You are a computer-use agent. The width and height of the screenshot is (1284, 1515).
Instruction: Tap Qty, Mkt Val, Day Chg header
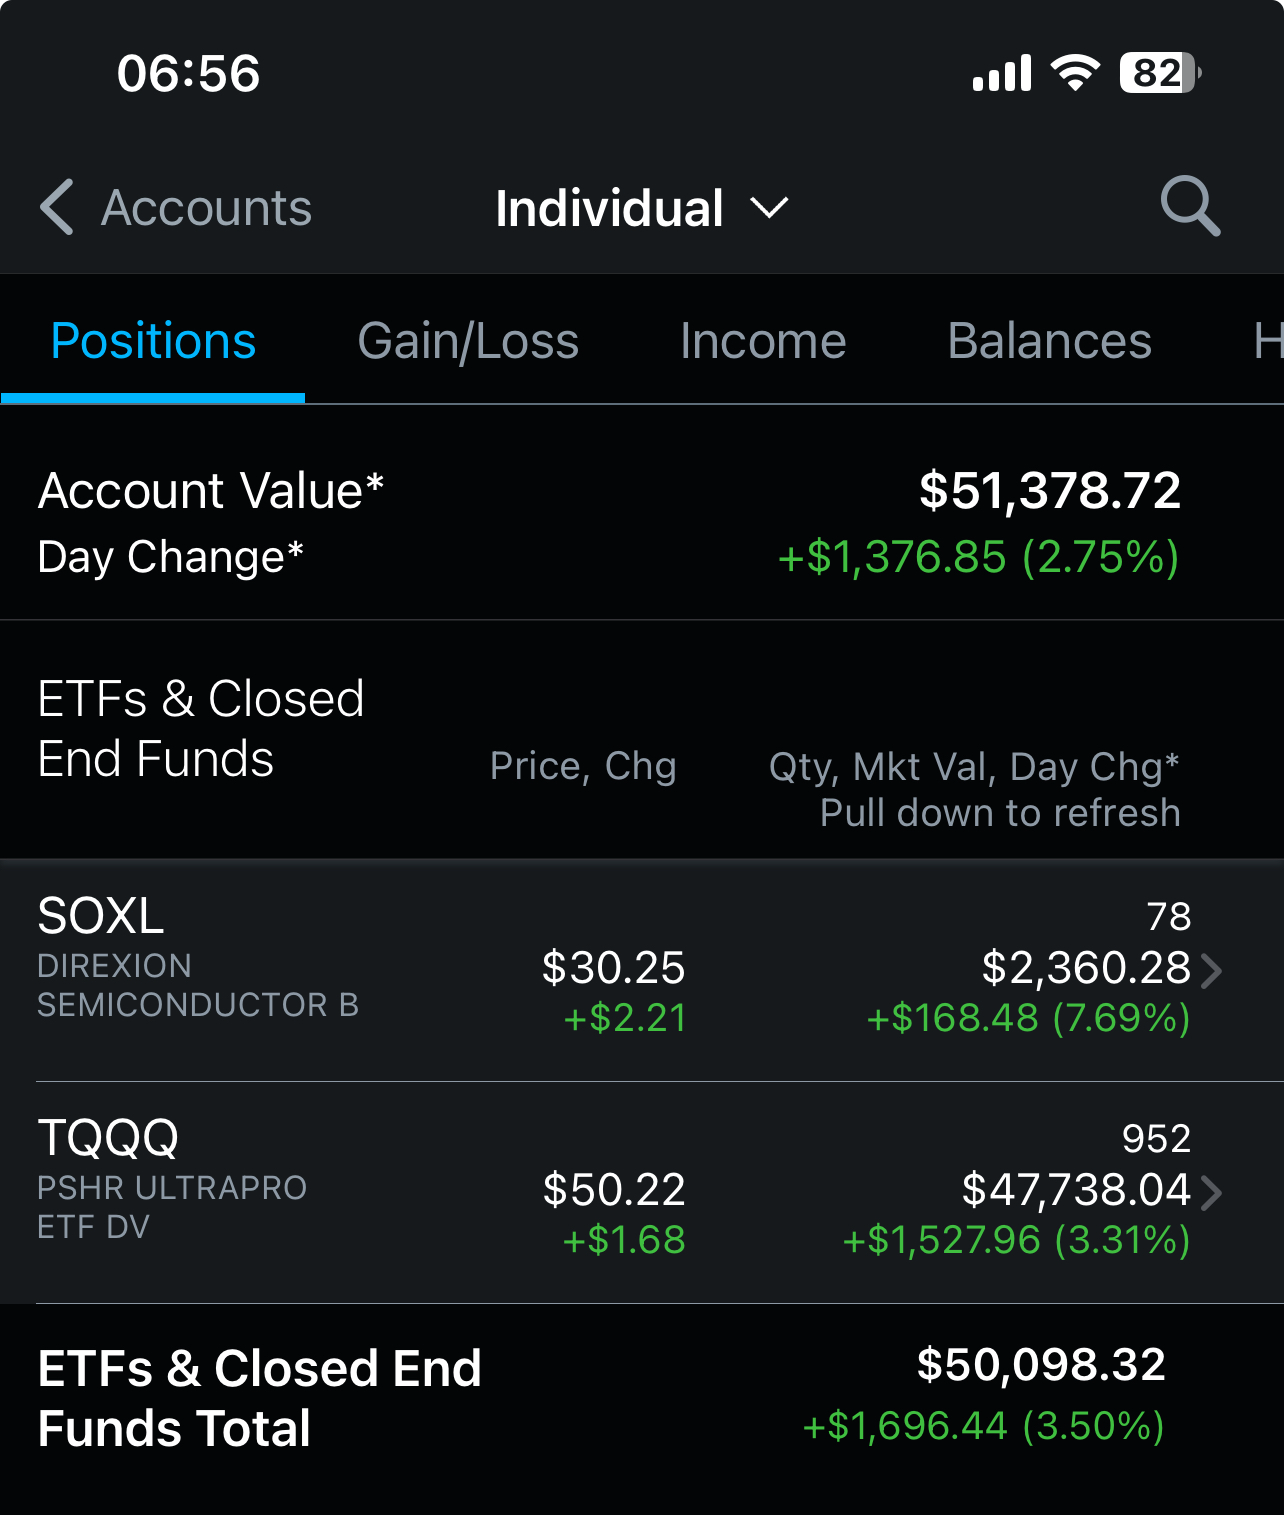click(x=974, y=767)
